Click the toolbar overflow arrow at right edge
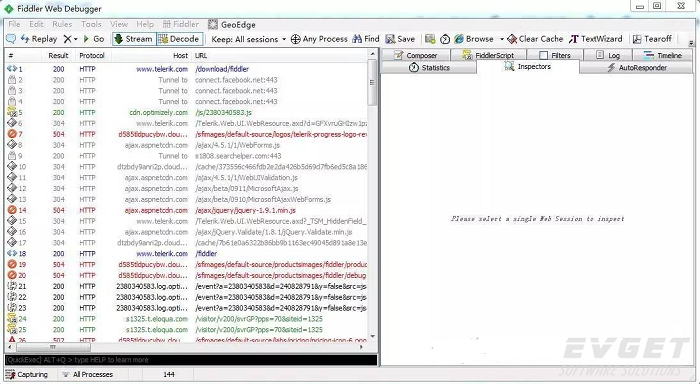 tap(691, 43)
